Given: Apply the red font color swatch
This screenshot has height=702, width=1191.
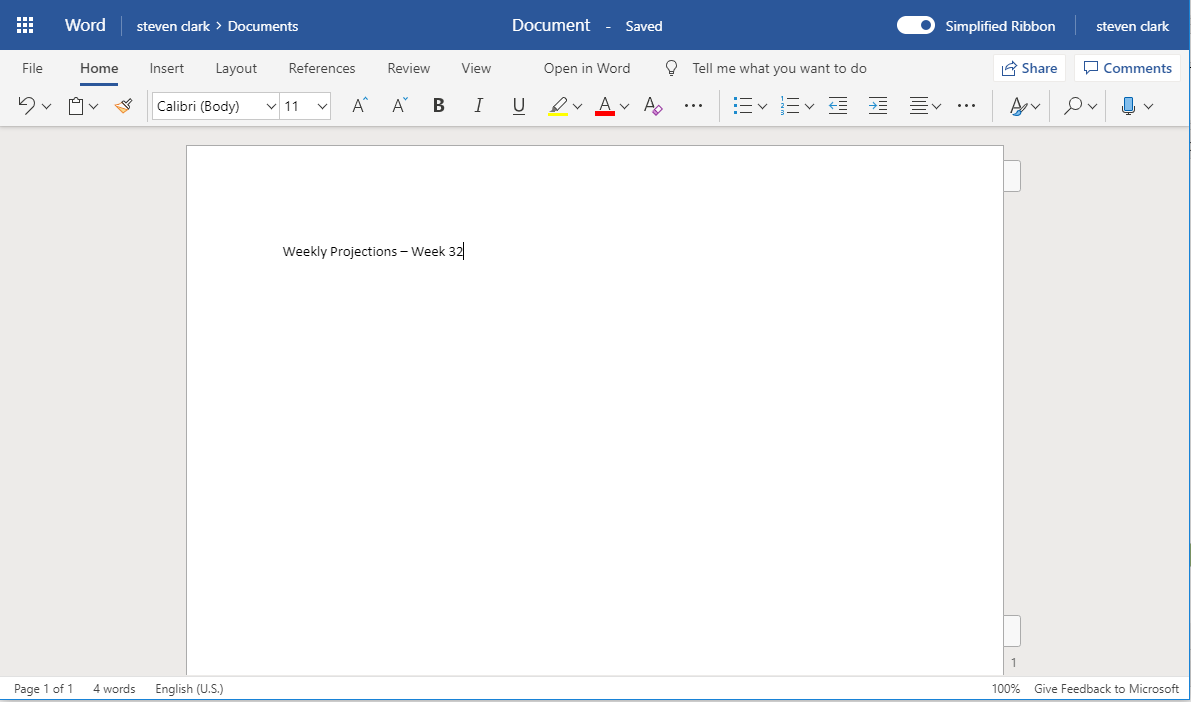Looking at the screenshot, I should point(604,106).
